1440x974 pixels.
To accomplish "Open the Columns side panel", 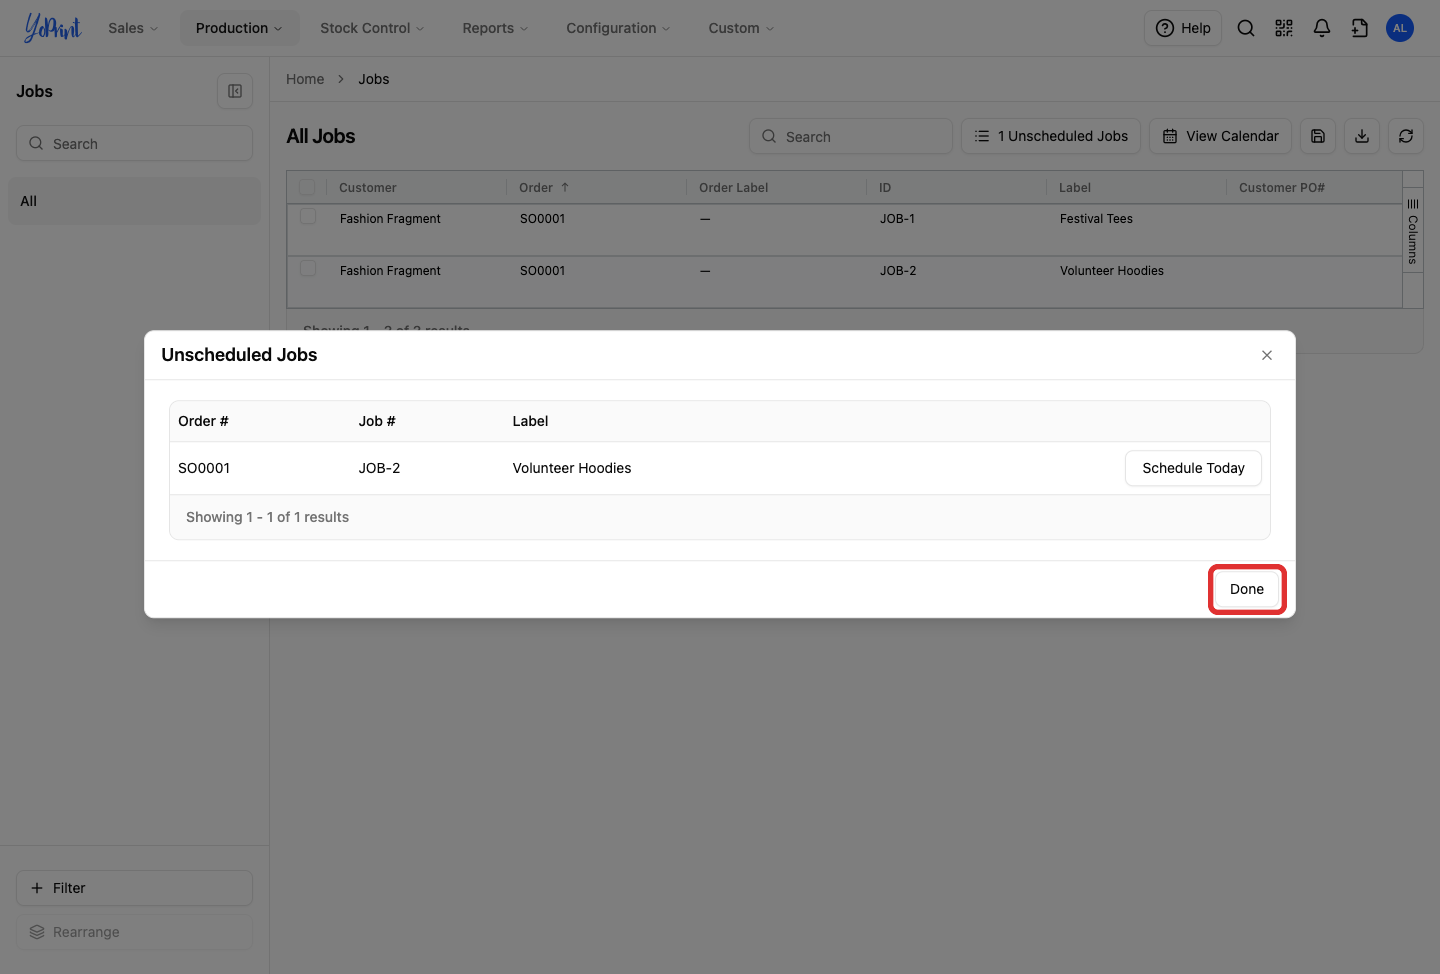I will [1413, 230].
